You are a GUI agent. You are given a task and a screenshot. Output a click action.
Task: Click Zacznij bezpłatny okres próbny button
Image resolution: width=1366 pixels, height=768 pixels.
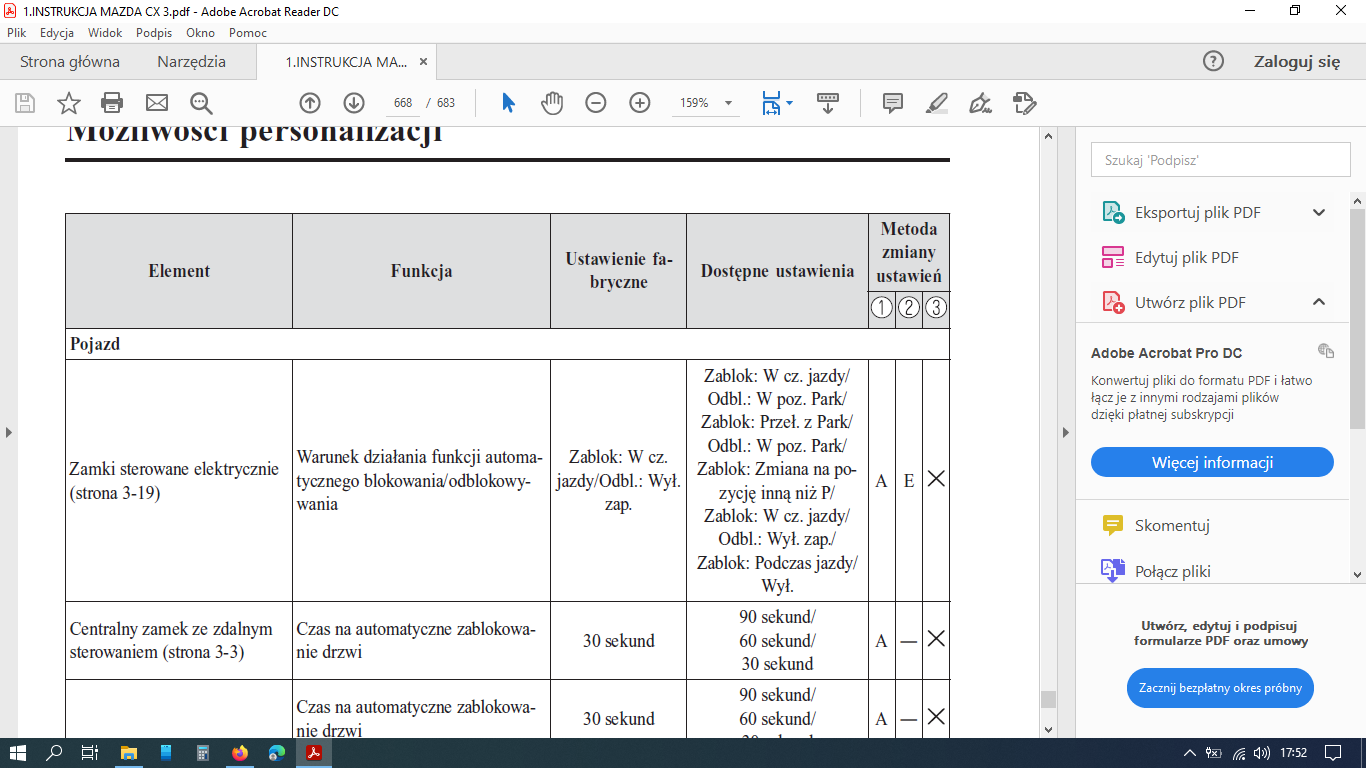(1219, 688)
